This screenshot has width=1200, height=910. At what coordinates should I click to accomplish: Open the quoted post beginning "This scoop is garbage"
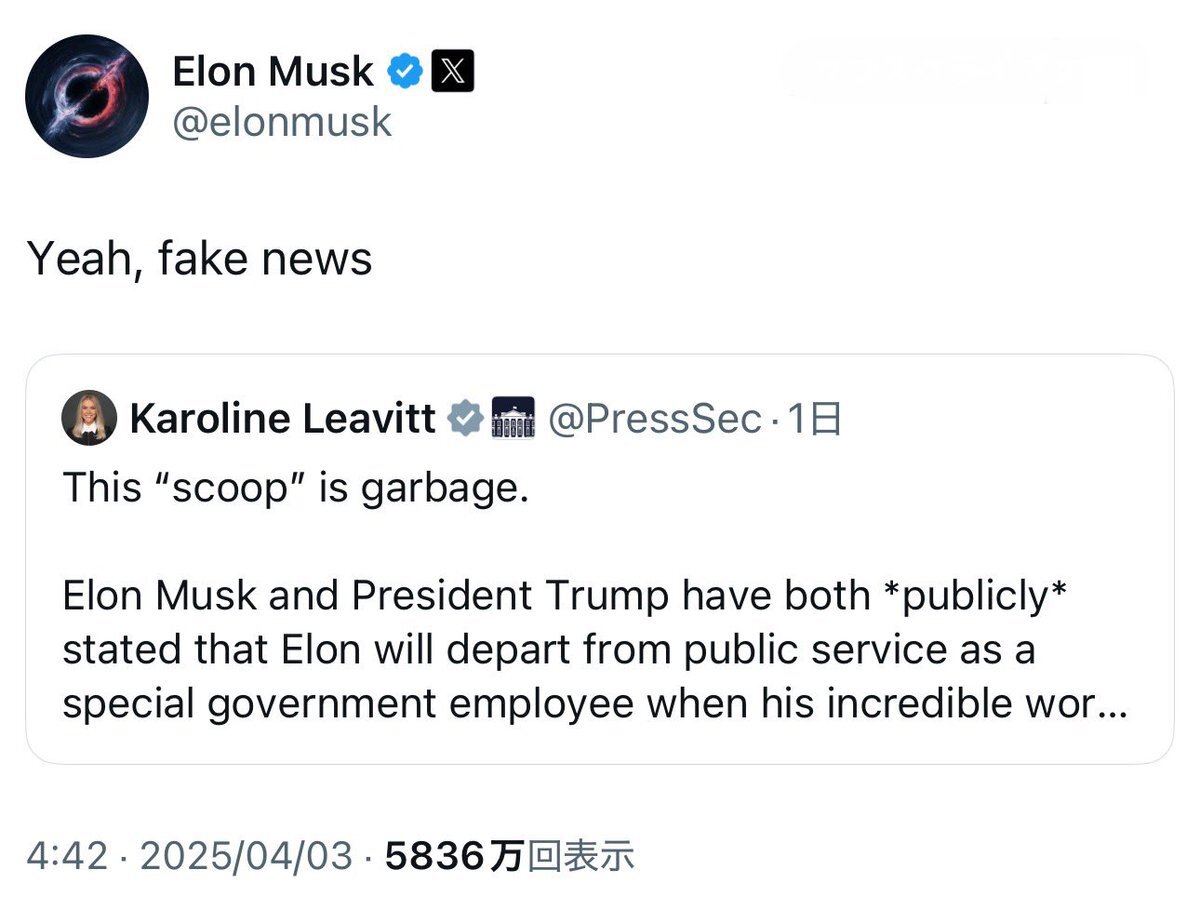[599, 559]
